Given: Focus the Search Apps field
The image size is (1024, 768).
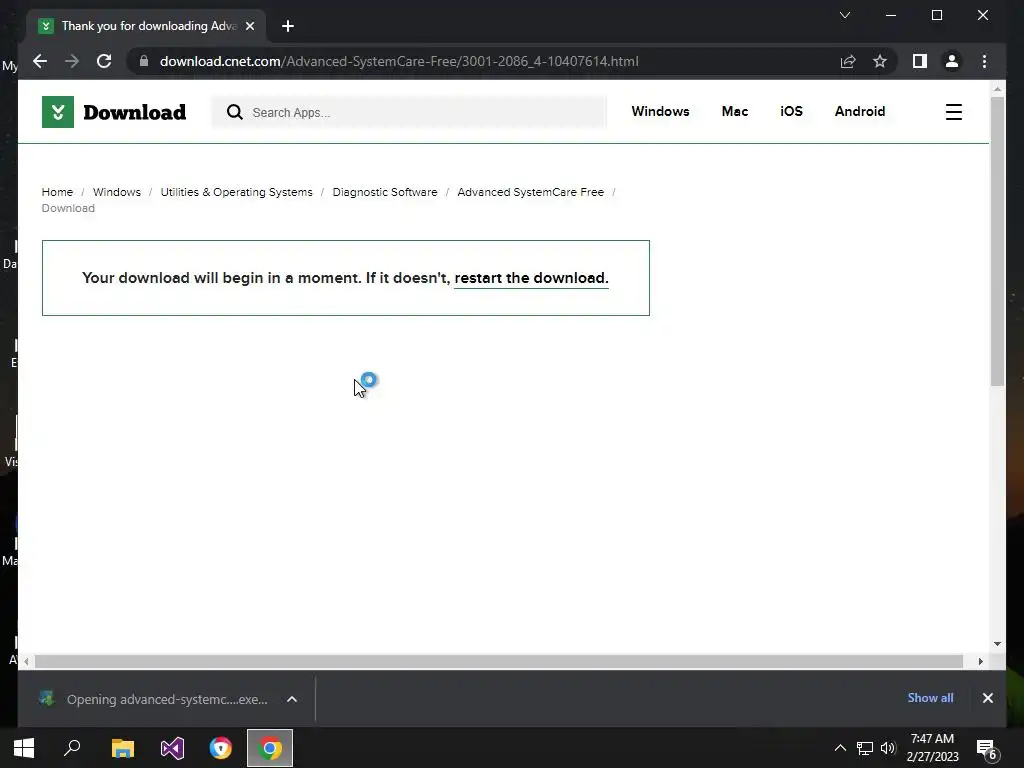Looking at the screenshot, I should click(x=409, y=112).
